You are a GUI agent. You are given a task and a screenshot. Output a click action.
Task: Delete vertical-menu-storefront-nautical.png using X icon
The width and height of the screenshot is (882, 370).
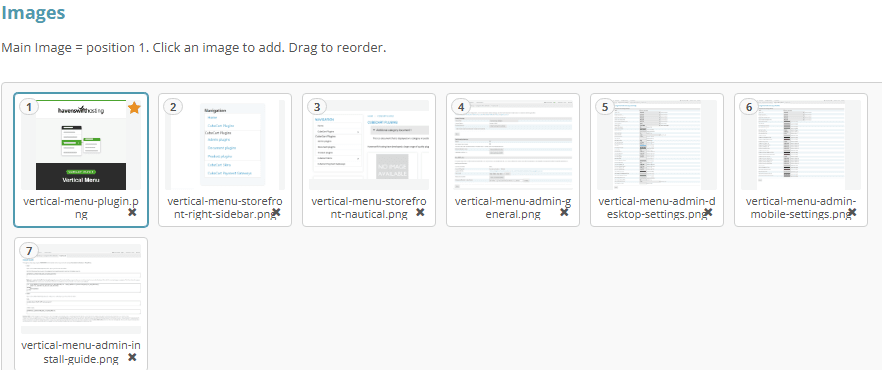pos(420,212)
